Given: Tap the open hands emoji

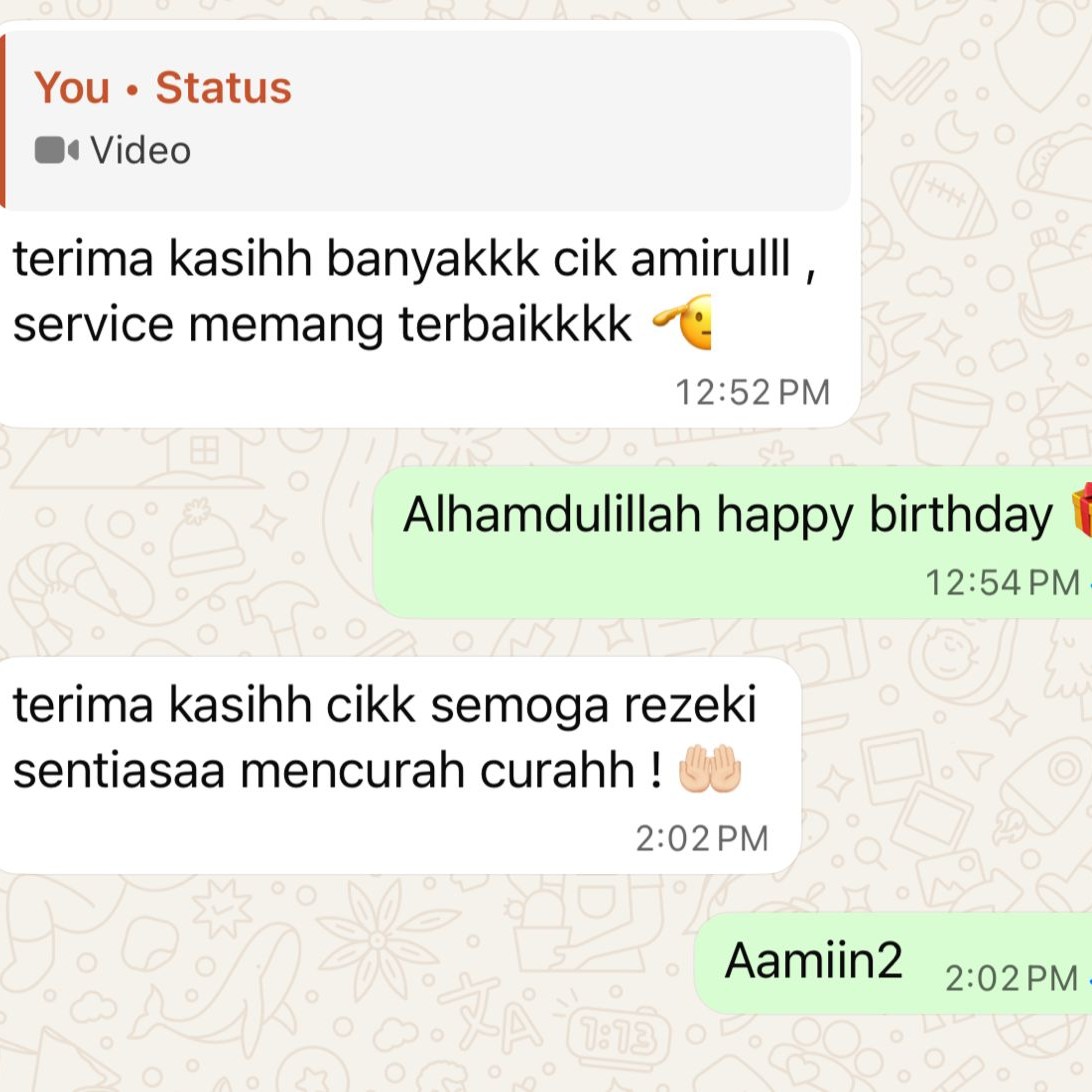Looking at the screenshot, I should pyautogui.click(x=710, y=769).
